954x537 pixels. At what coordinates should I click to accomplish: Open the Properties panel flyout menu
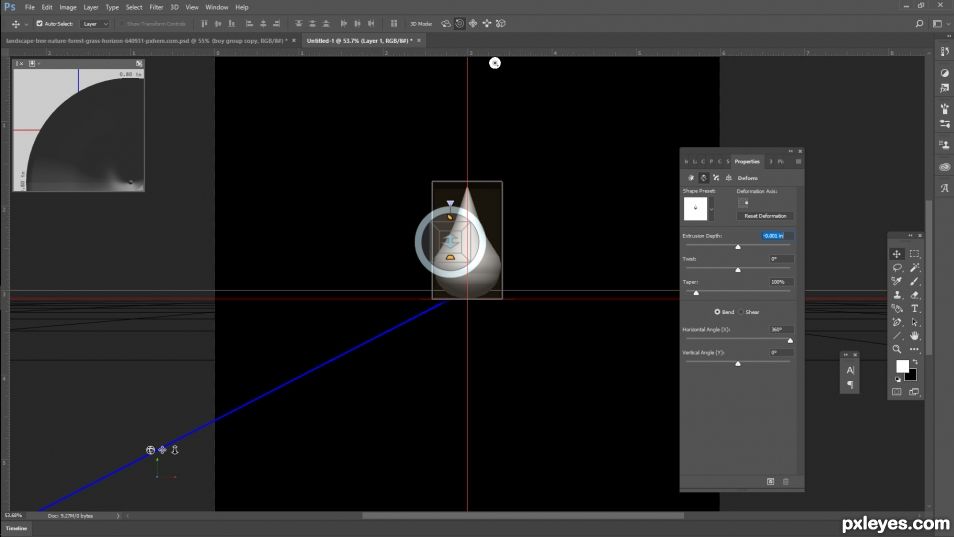click(798, 162)
